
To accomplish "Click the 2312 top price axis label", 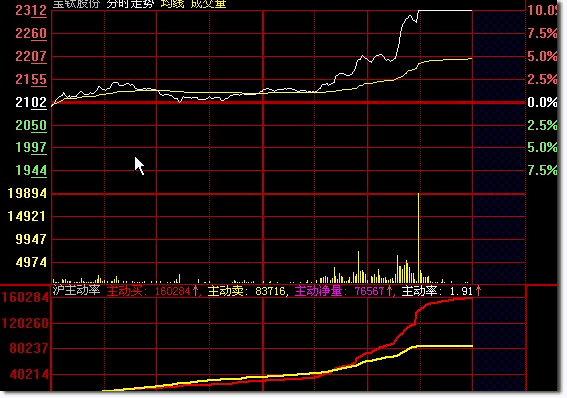I will pos(31,10).
